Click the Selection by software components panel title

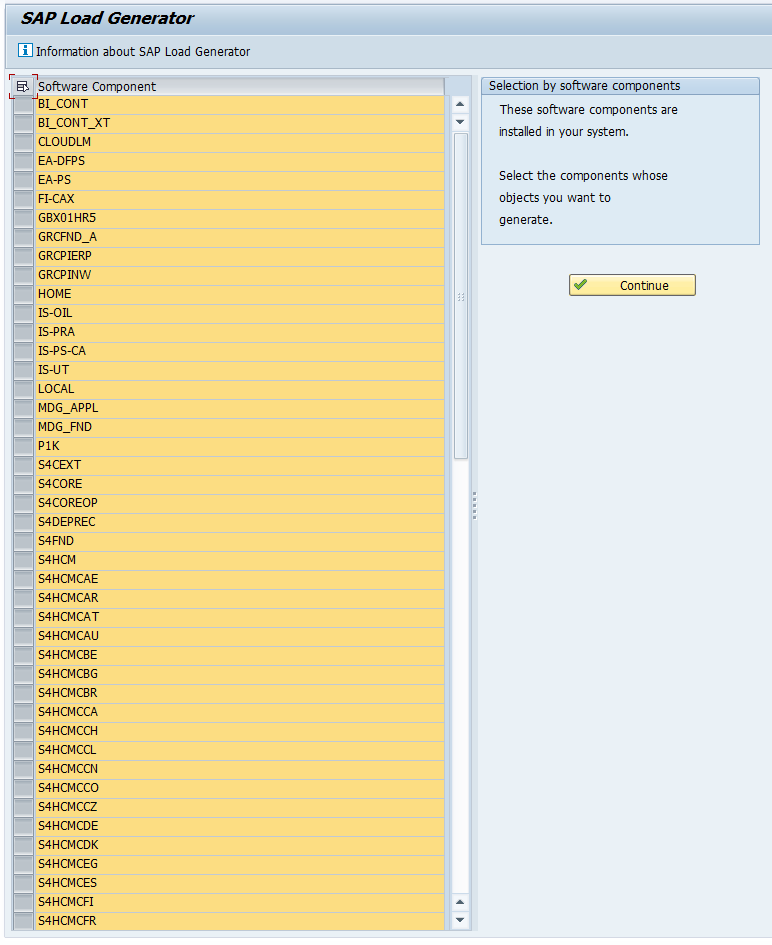tap(584, 86)
